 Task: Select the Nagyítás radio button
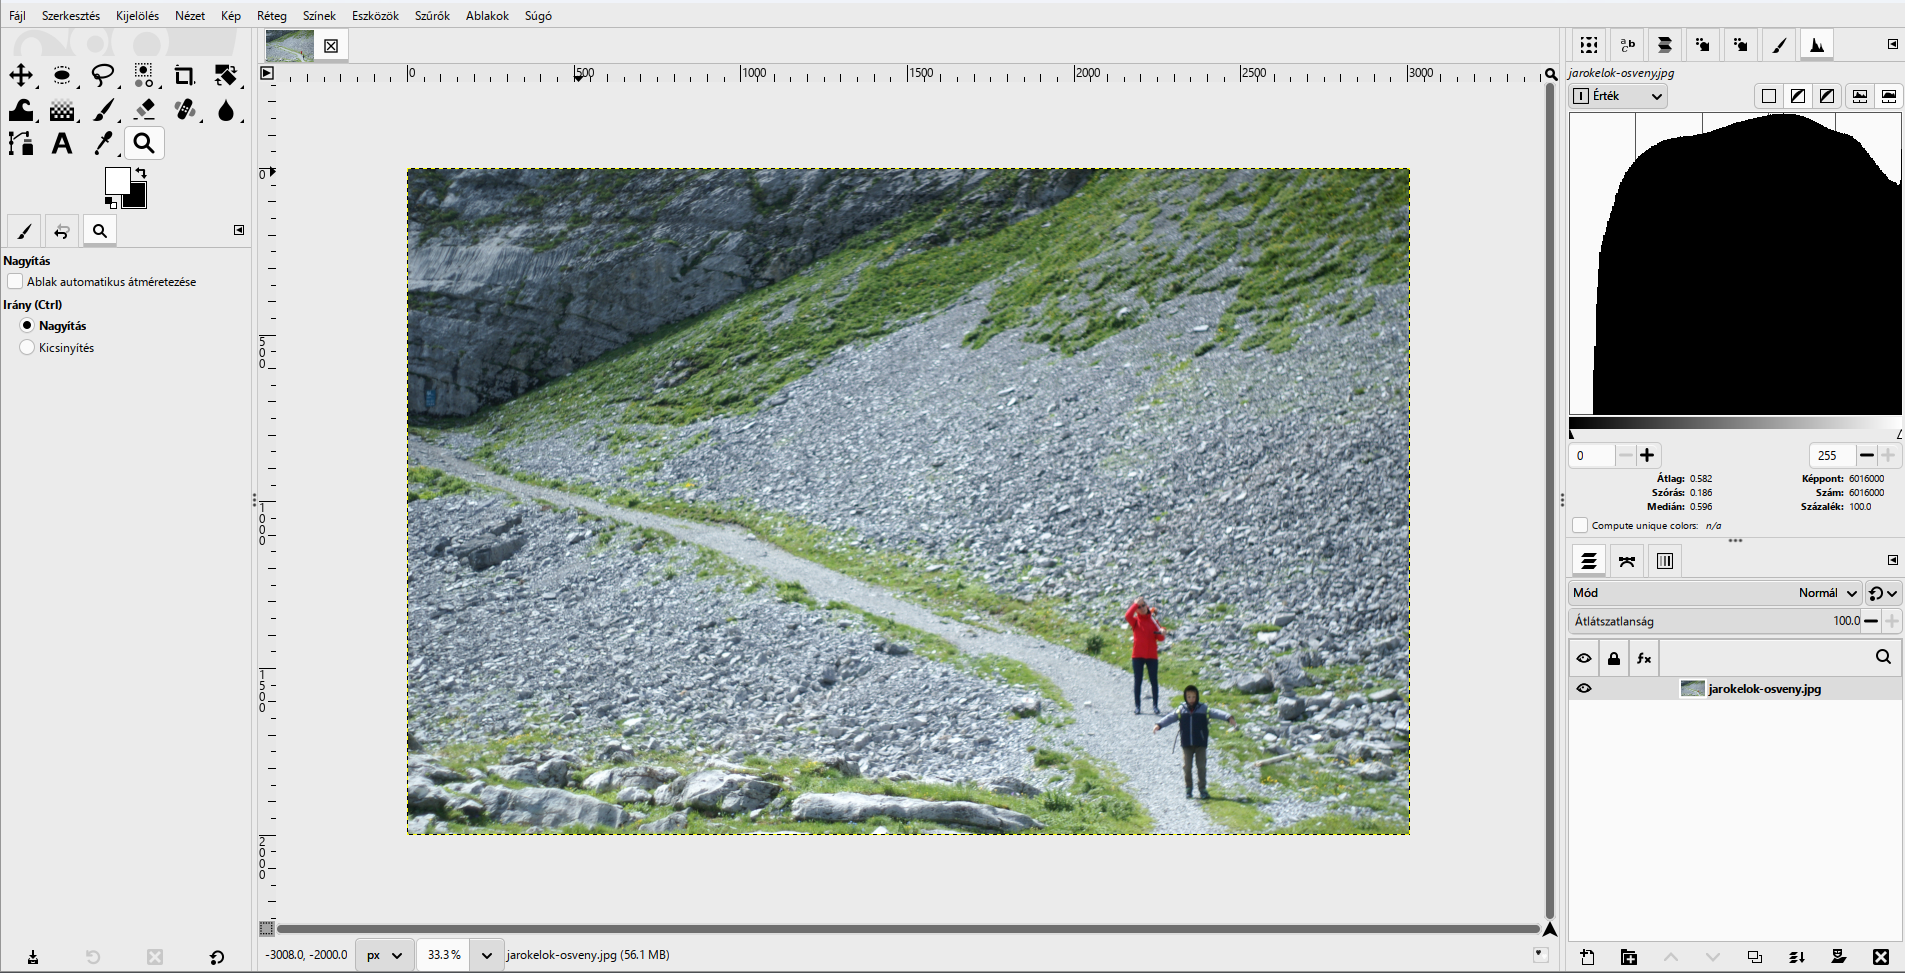[27, 326]
